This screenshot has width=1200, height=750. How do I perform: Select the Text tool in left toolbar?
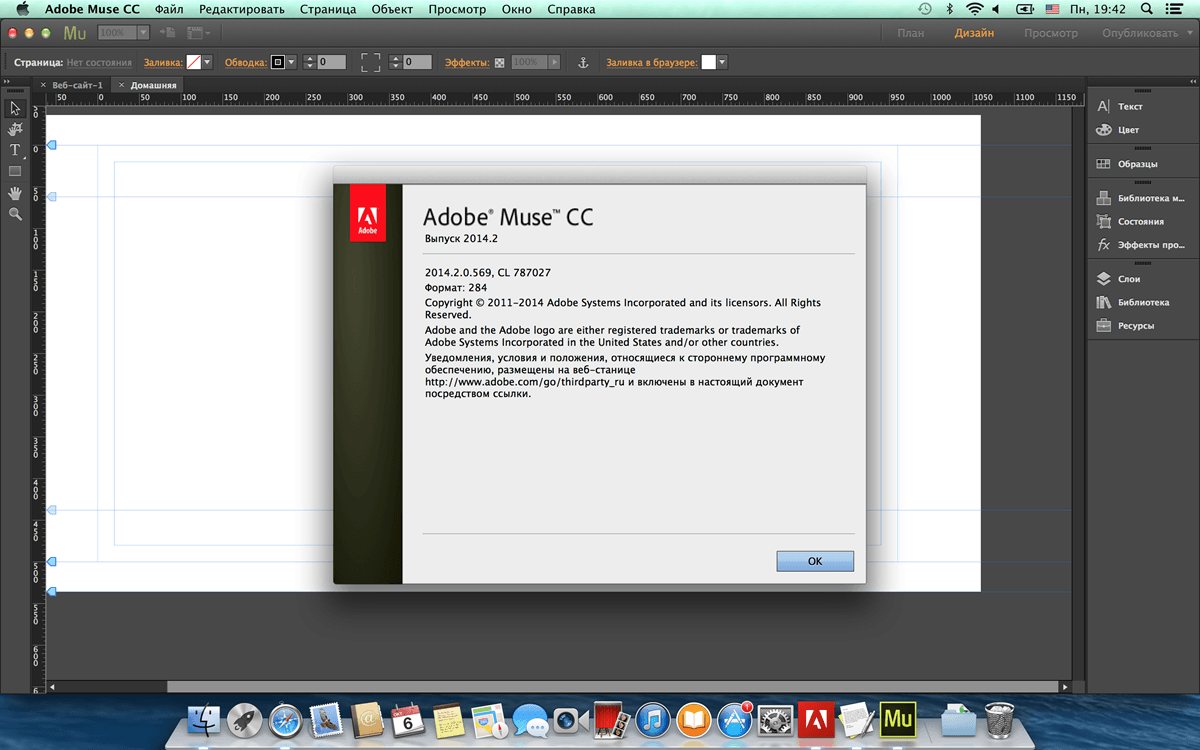[15, 150]
